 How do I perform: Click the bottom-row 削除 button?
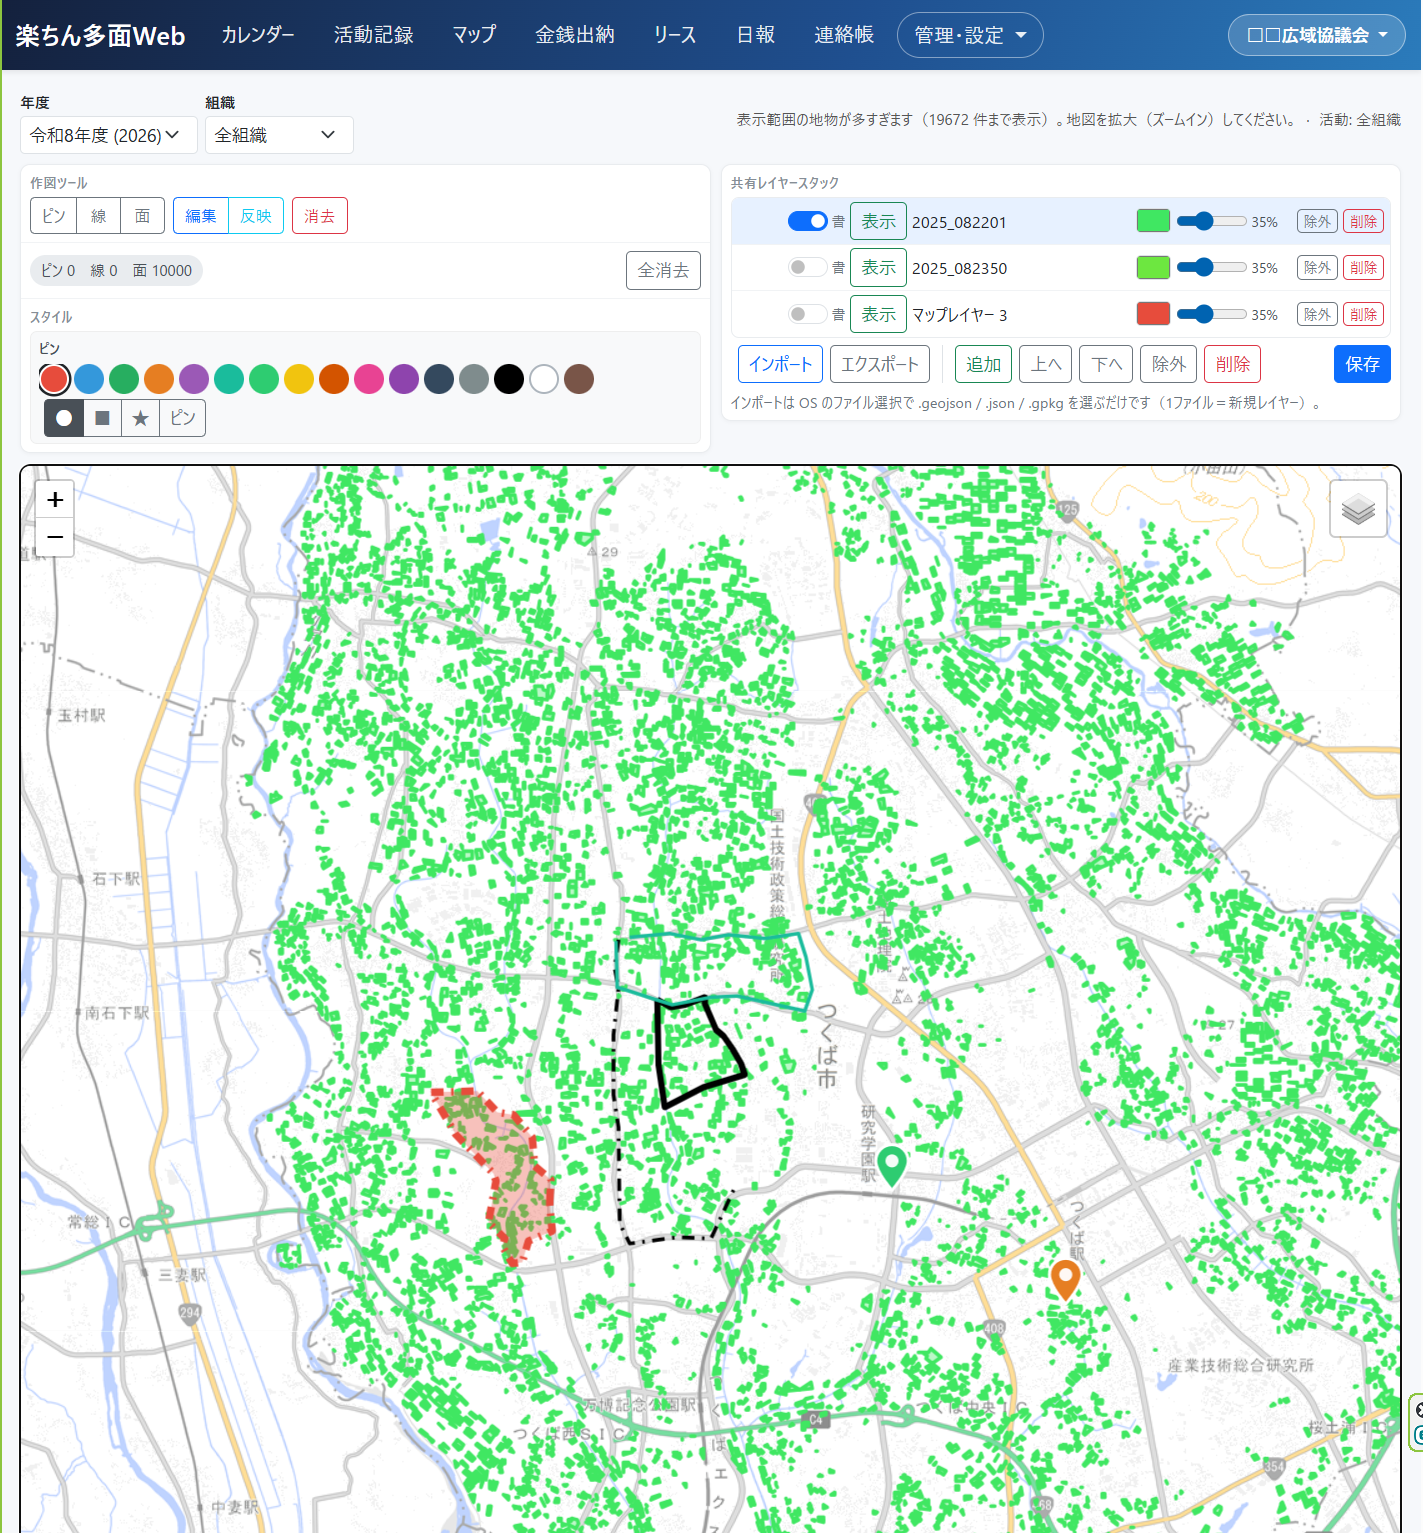point(1232,364)
